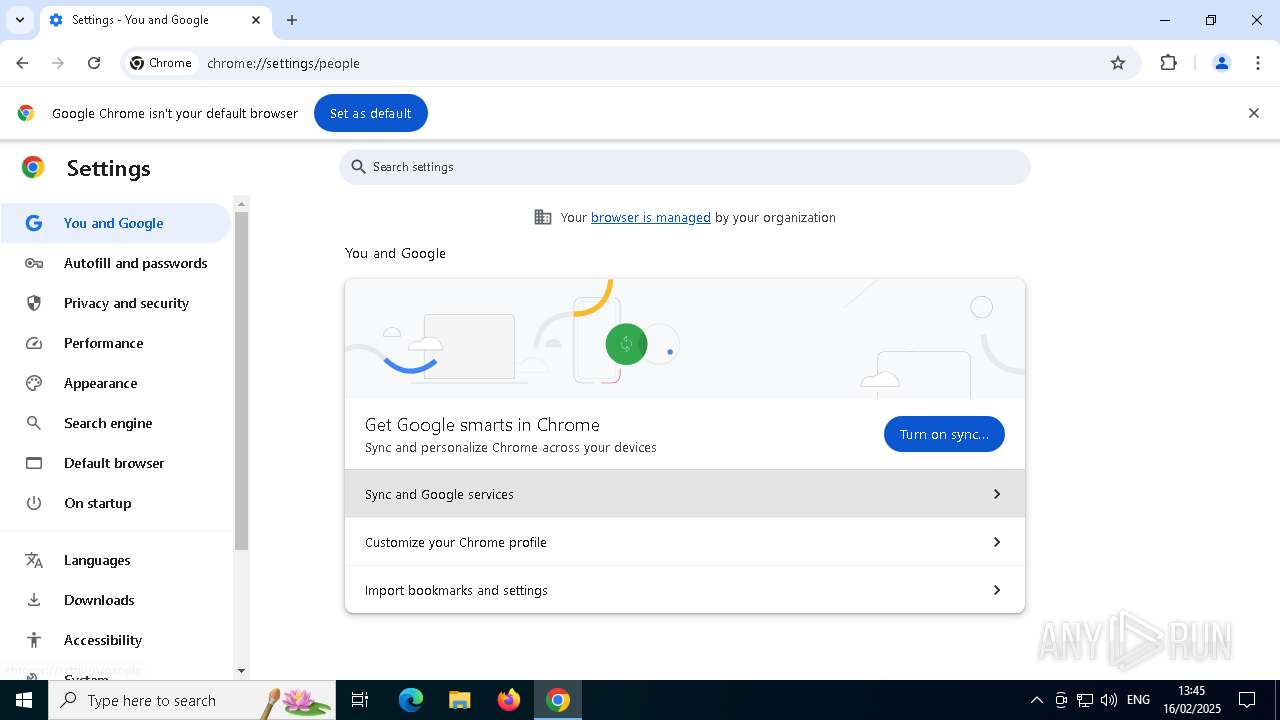
Task: Click sidebar scrollbar up arrow
Action: 241,204
